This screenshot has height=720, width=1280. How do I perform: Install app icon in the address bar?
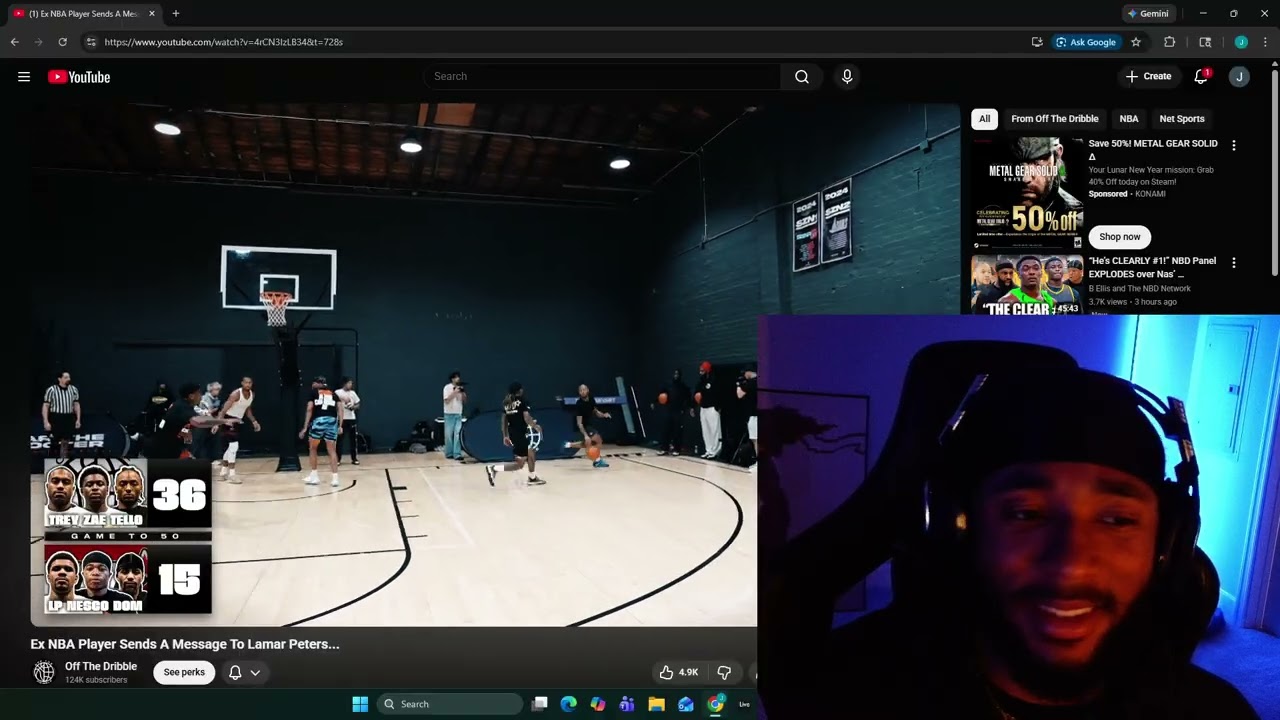[x=1037, y=42]
